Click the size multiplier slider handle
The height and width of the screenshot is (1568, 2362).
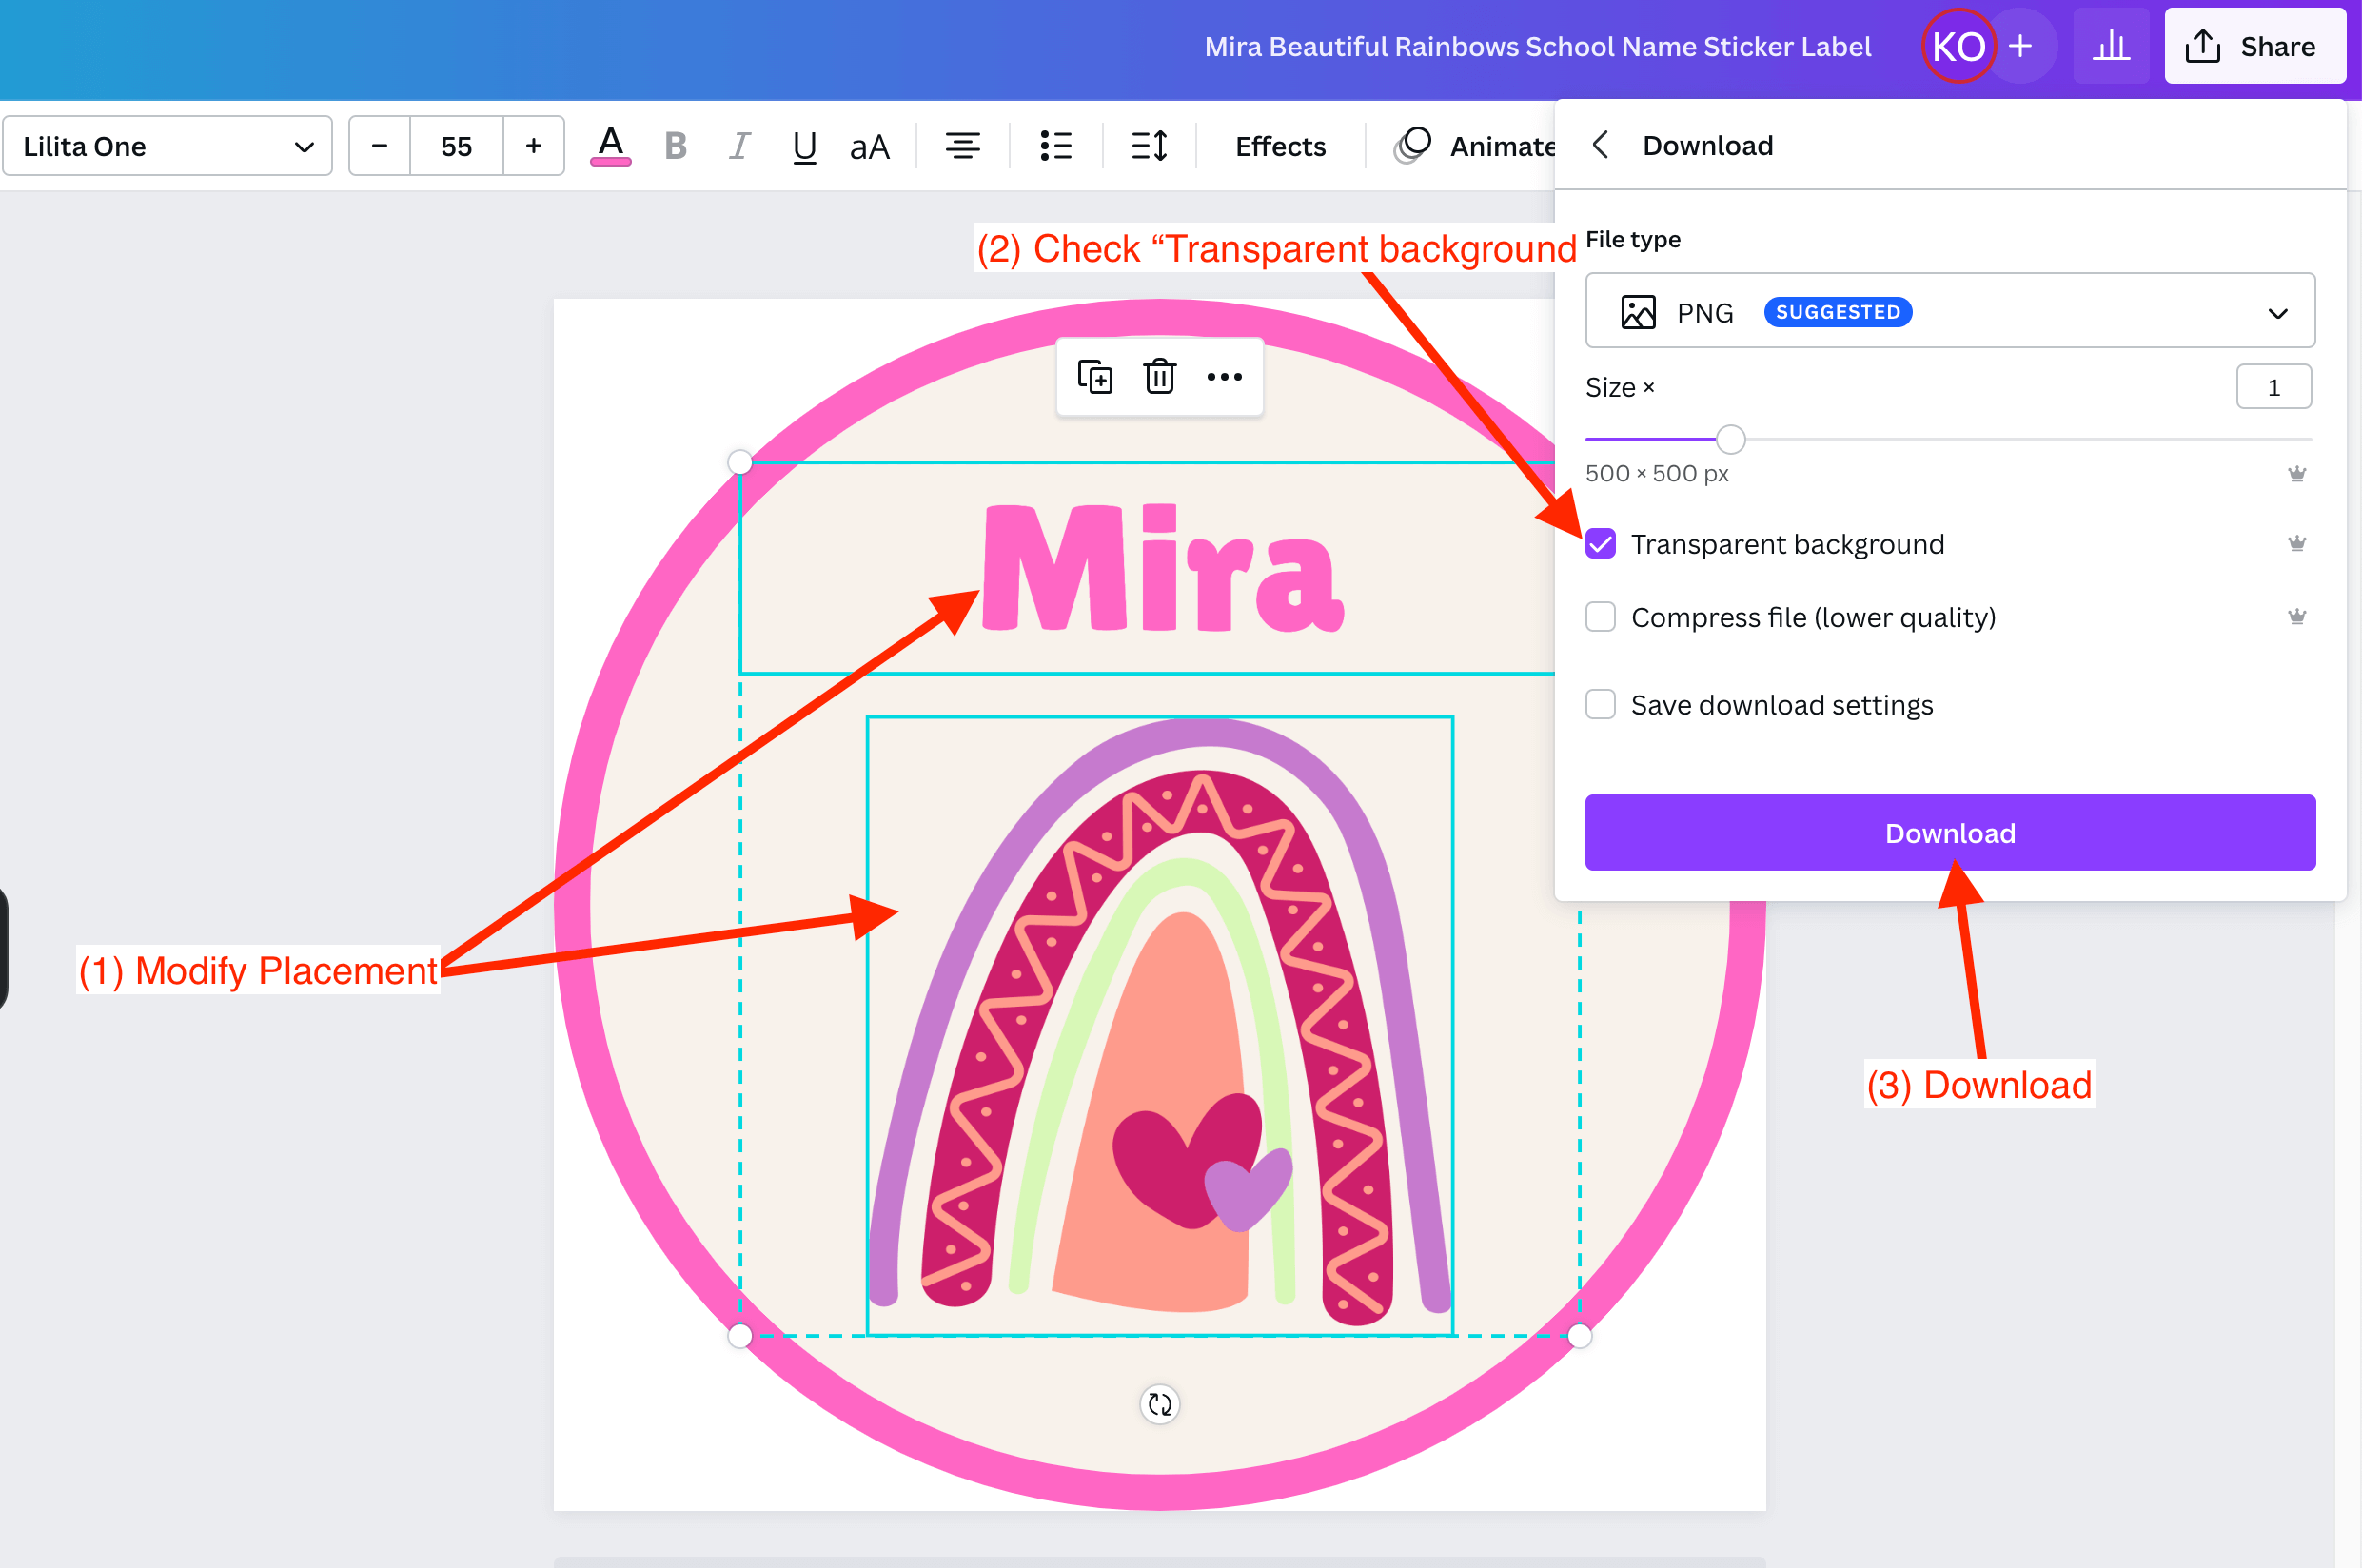(1730, 439)
